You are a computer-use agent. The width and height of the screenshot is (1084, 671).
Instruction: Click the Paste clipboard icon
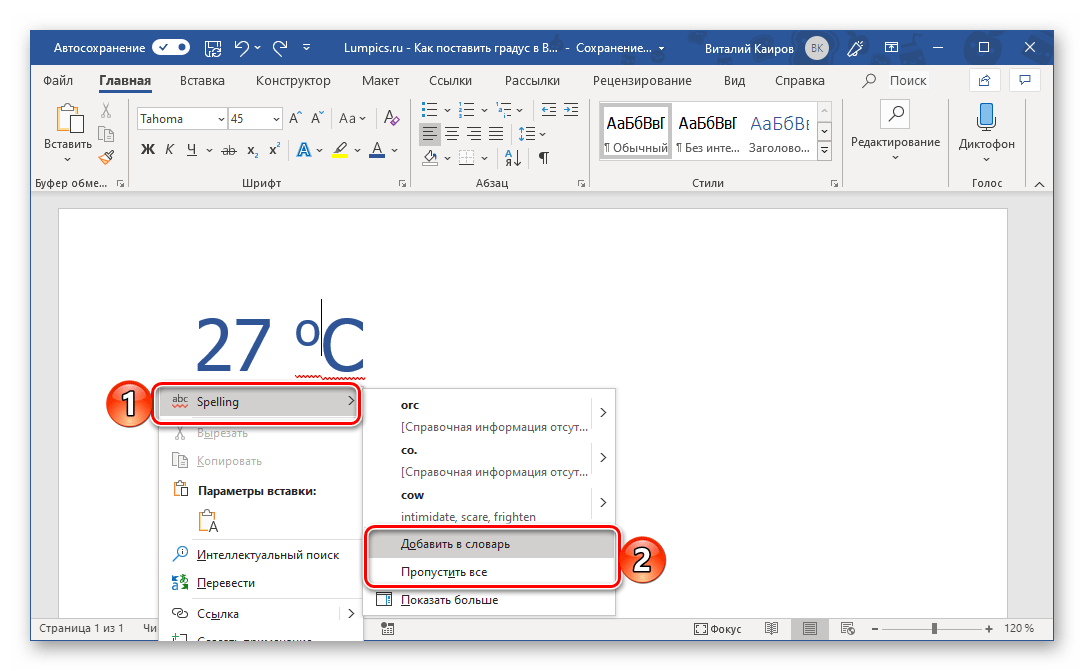(x=69, y=118)
